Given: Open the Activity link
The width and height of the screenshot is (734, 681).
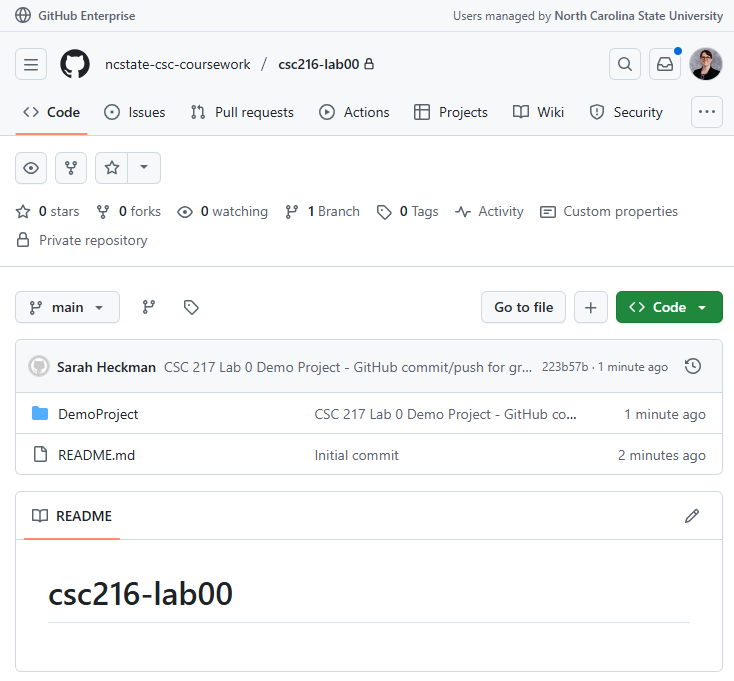Looking at the screenshot, I should (x=489, y=212).
